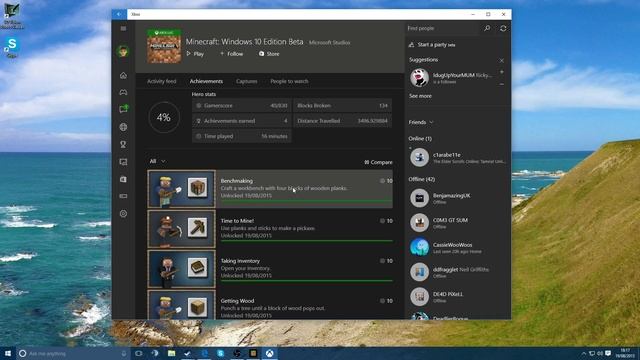Click the Distance Travelled stat row
The image size is (640, 360).
[x=342, y=121]
